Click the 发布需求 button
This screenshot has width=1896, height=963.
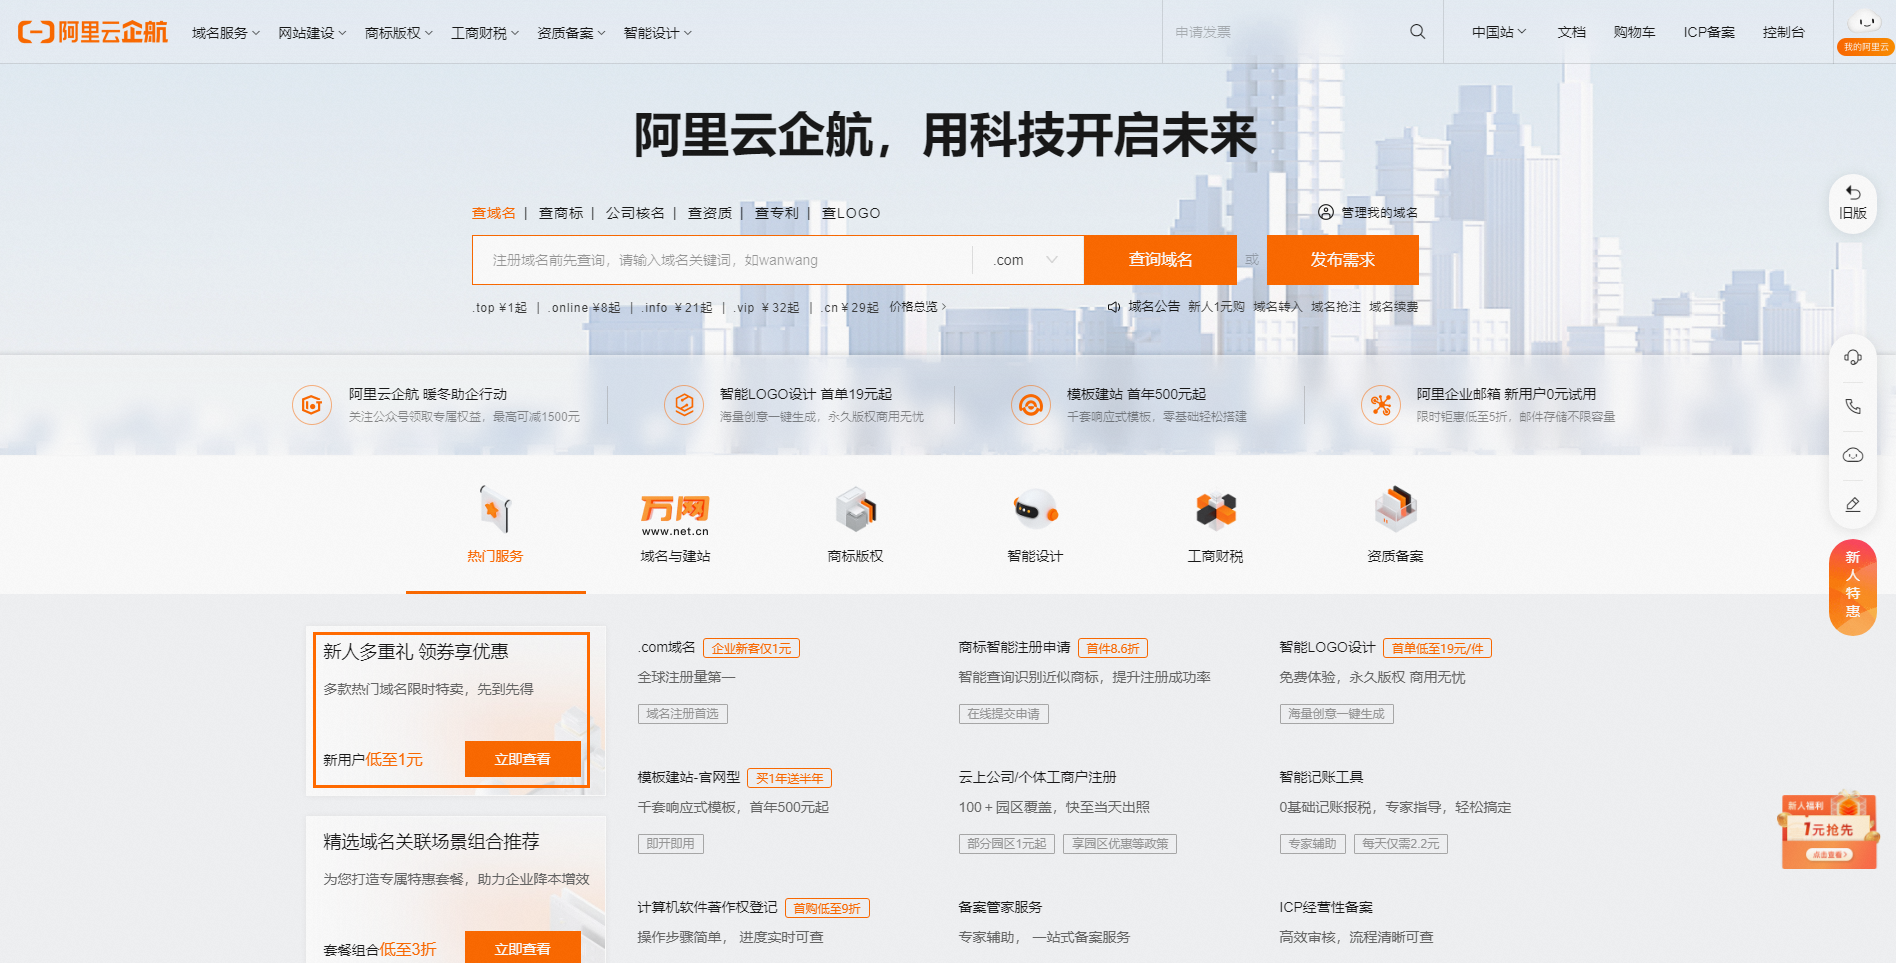[1343, 260]
